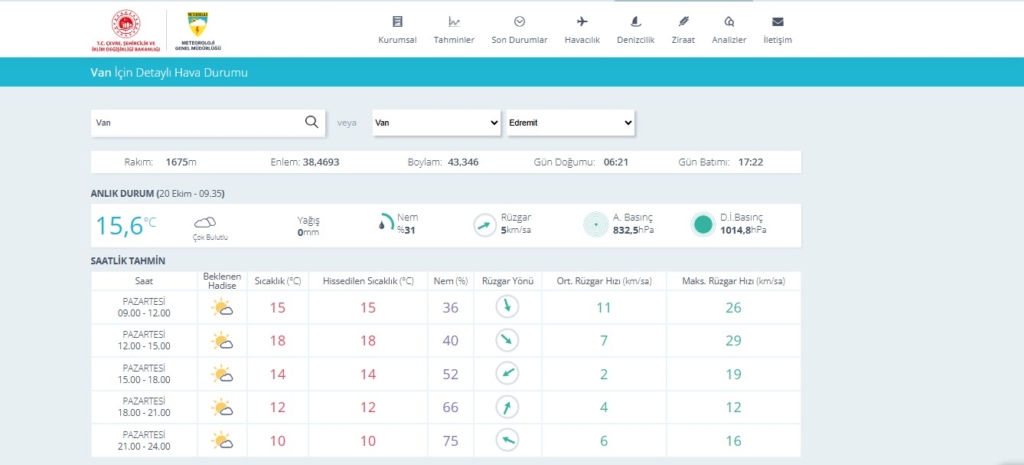
Task: Click the search magnifier icon
Action: tap(312, 122)
